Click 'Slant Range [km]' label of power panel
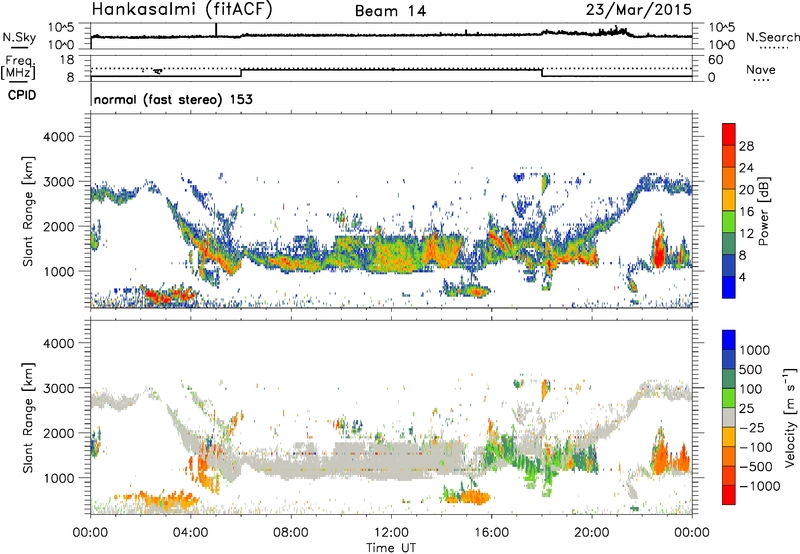800x554 pixels. [28, 211]
